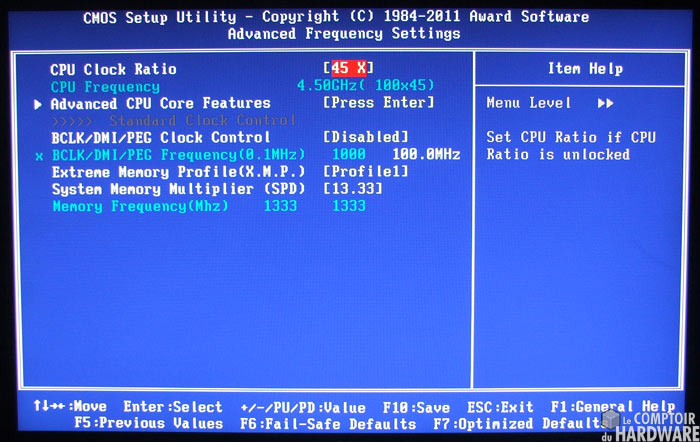Click the 1000 BCLK frequency value
This screenshot has height=442, width=700.
(x=349, y=154)
